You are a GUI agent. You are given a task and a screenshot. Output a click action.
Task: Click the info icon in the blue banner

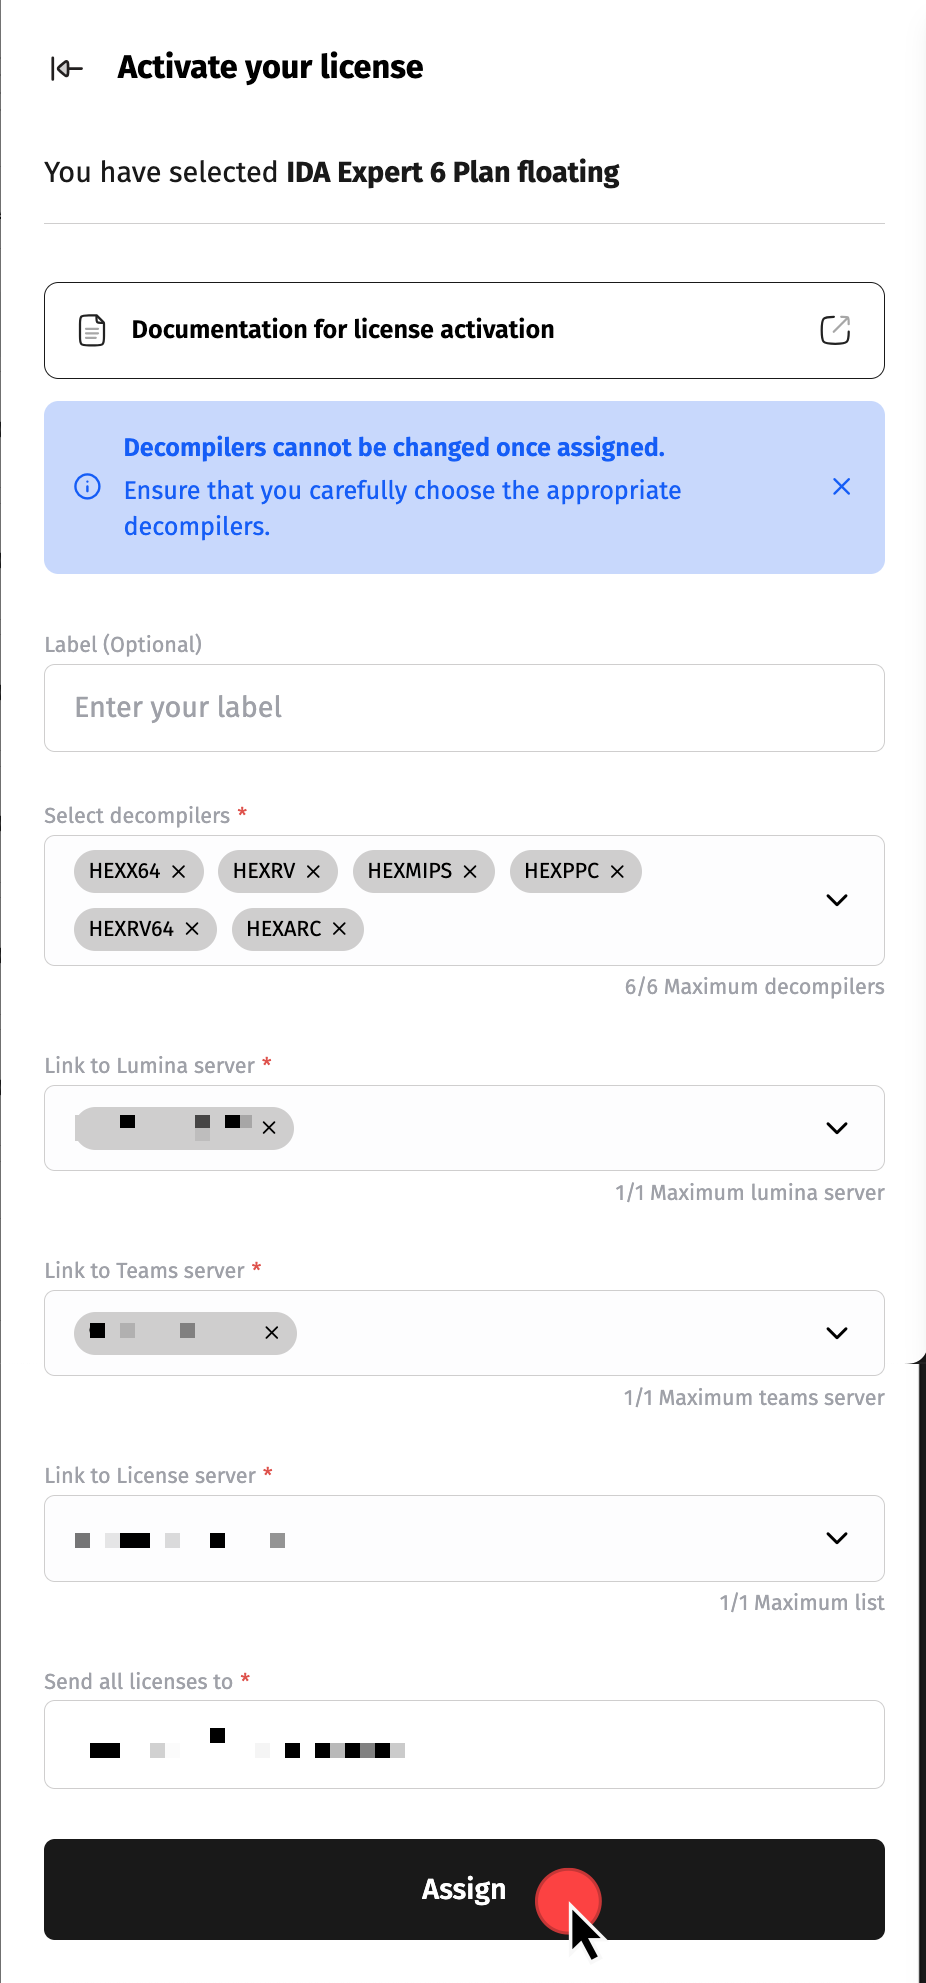click(x=88, y=487)
